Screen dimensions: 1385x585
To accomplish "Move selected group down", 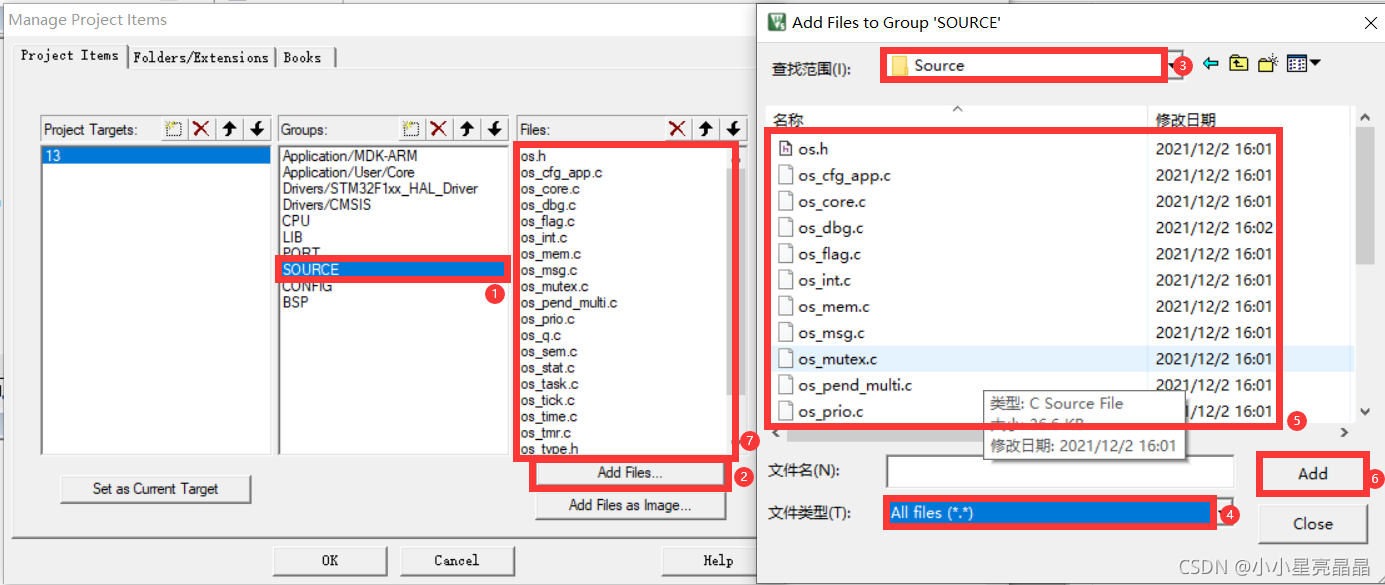I will coord(494,129).
